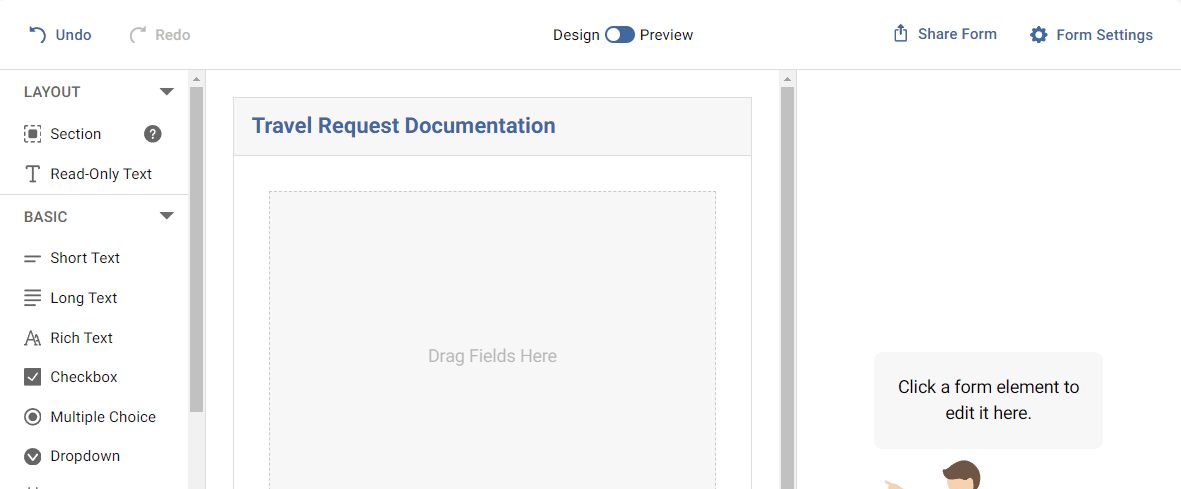Choose the Rich Text field icon
This screenshot has height=489, width=1181.
(x=33, y=338)
